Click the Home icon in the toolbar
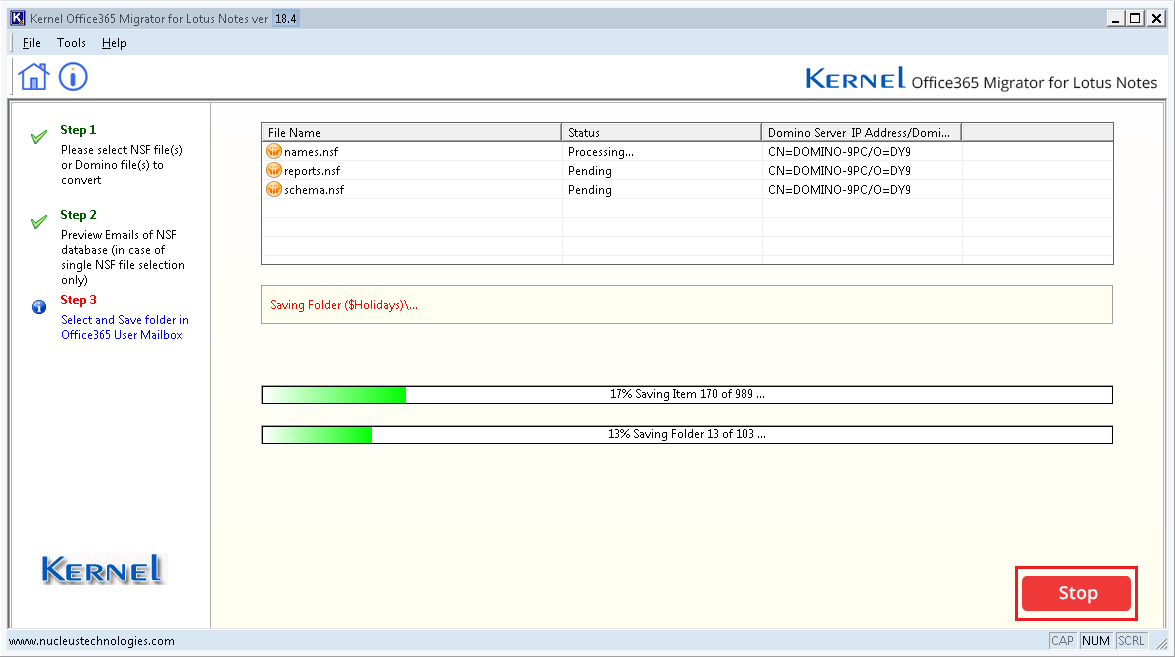The width and height of the screenshot is (1175, 657). click(x=34, y=76)
